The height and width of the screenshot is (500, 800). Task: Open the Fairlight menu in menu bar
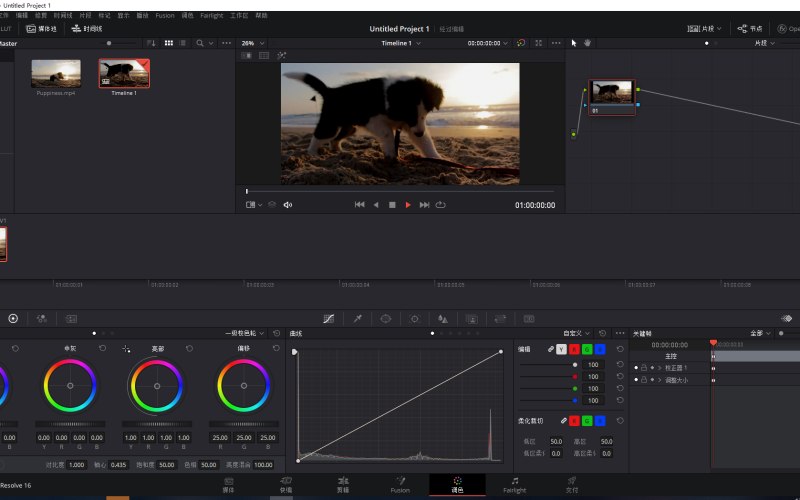pyautogui.click(x=212, y=16)
